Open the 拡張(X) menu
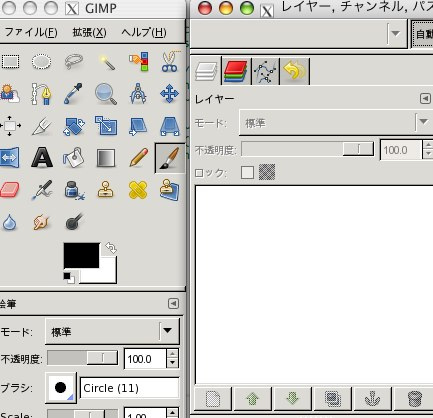 [89, 32]
